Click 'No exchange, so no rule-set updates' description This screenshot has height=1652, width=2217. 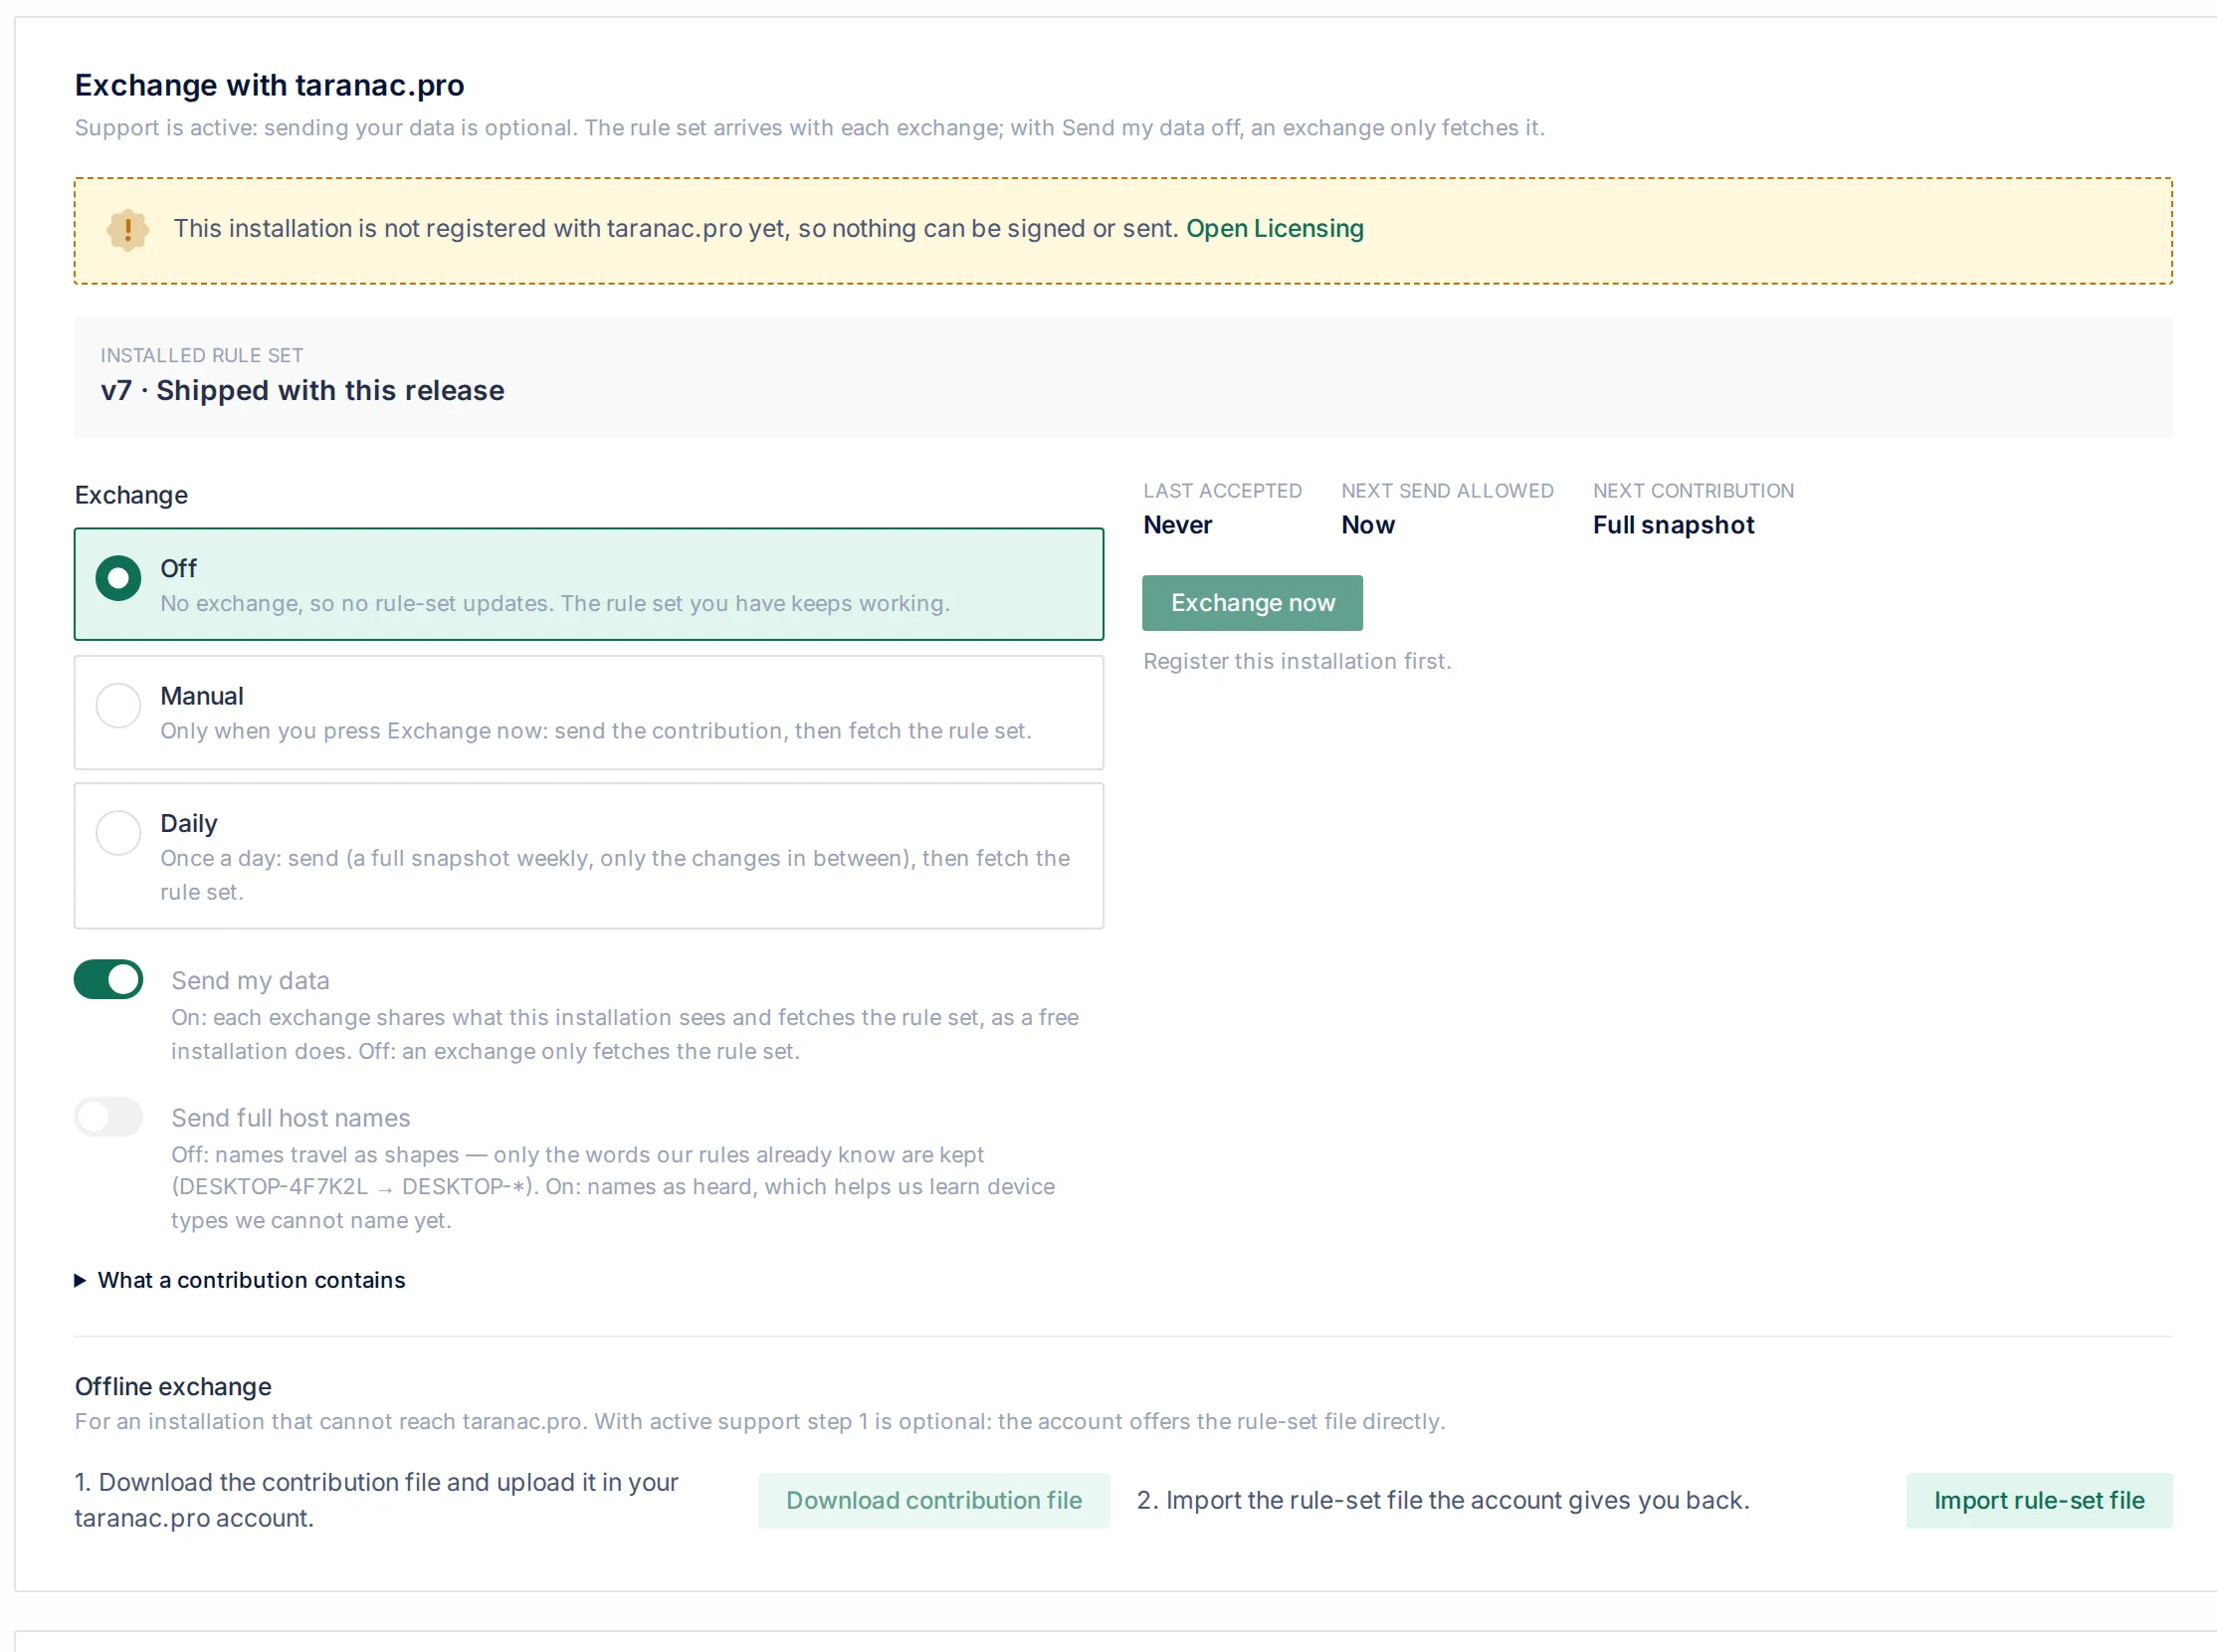pos(555,603)
